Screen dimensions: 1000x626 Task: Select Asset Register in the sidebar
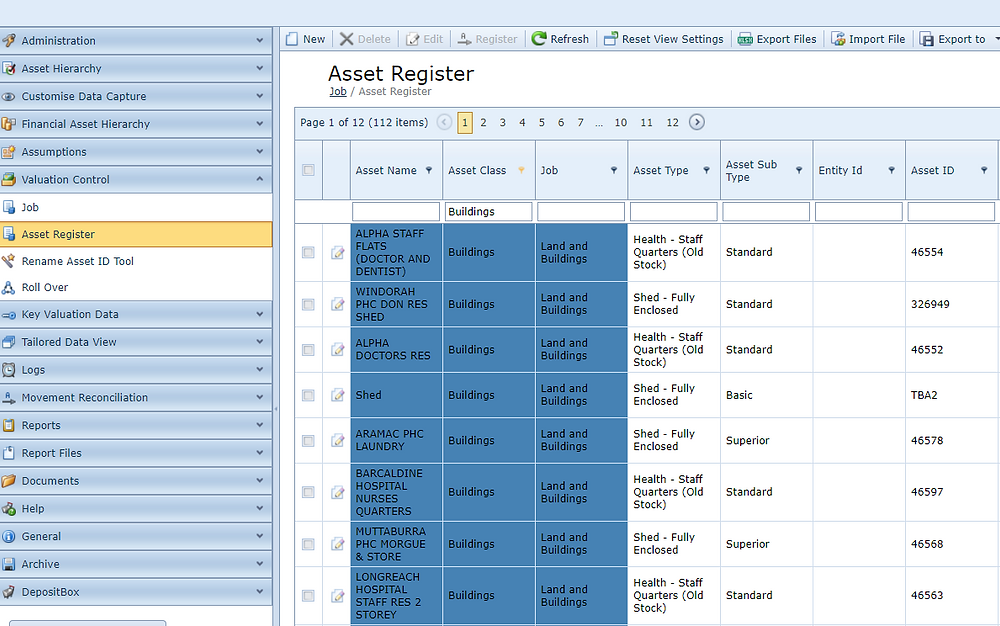coord(136,234)
